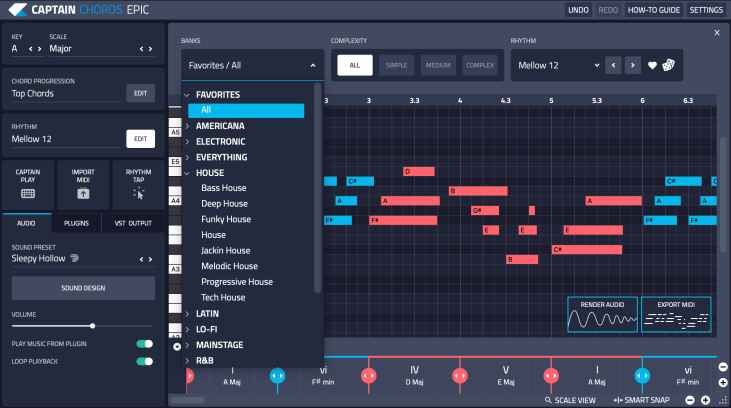Viewport: 731px width, 408px height.
Task: Favorite the rhythm with the heart icon
Action: (x=653, y=66)
